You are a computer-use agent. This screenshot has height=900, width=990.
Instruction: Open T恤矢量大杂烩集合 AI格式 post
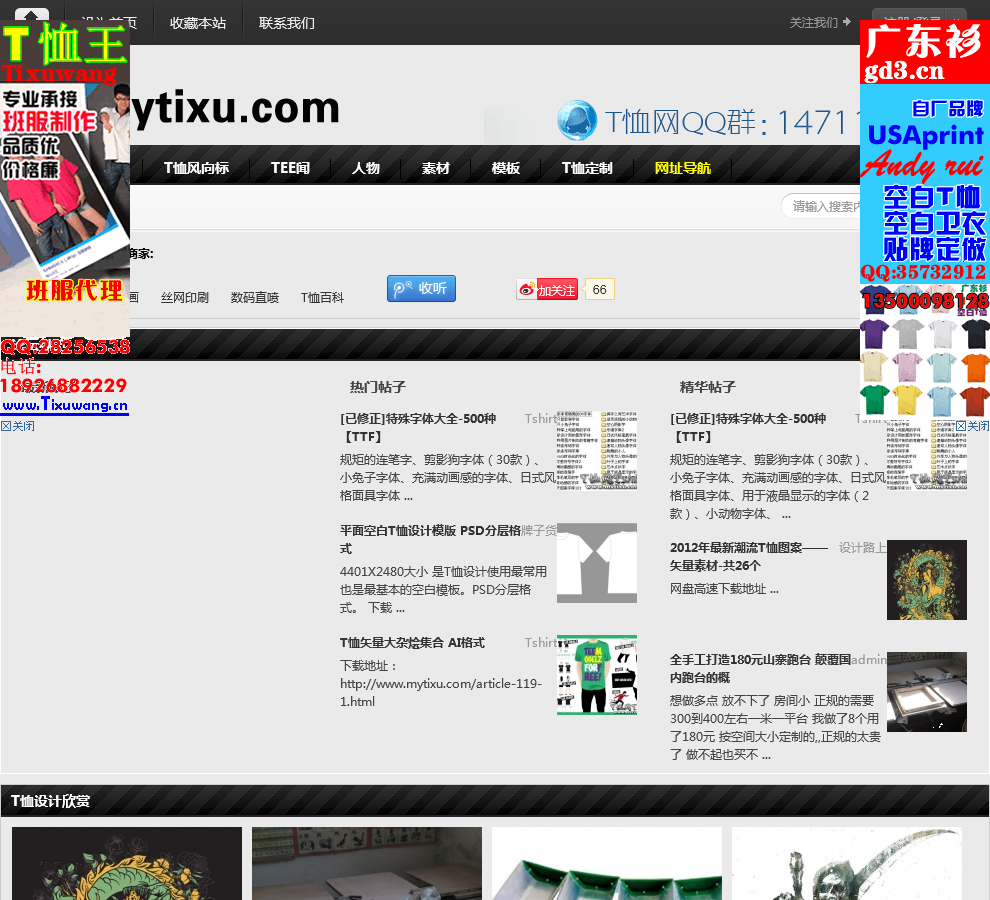coord(412,643)
